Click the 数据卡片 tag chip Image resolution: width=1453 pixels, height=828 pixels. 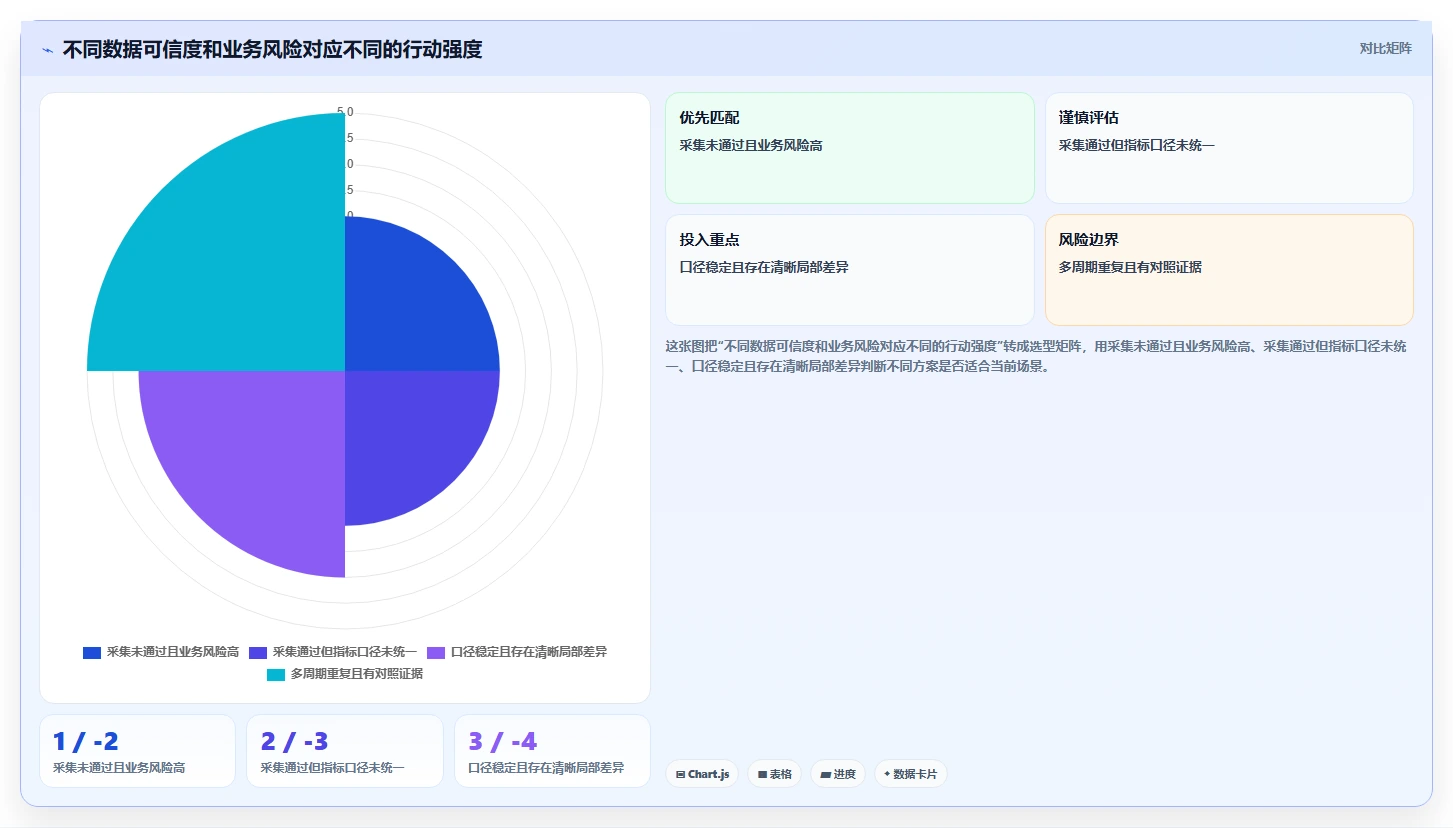pyautogui.click(x=911, y=774)
